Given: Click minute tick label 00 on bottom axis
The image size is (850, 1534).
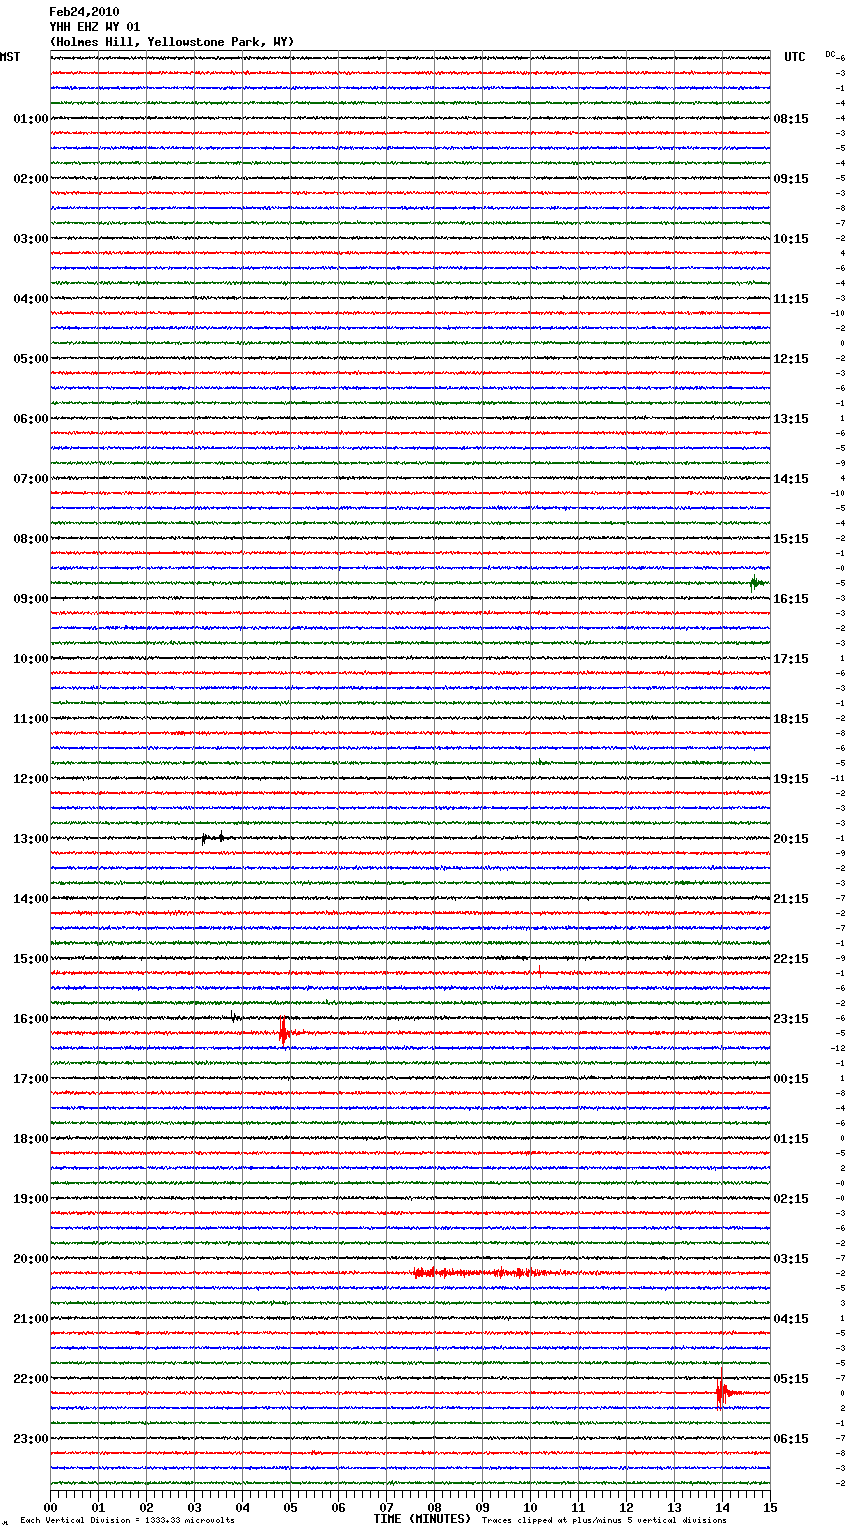Looking at the screenshot, I should click(50, 1507).
